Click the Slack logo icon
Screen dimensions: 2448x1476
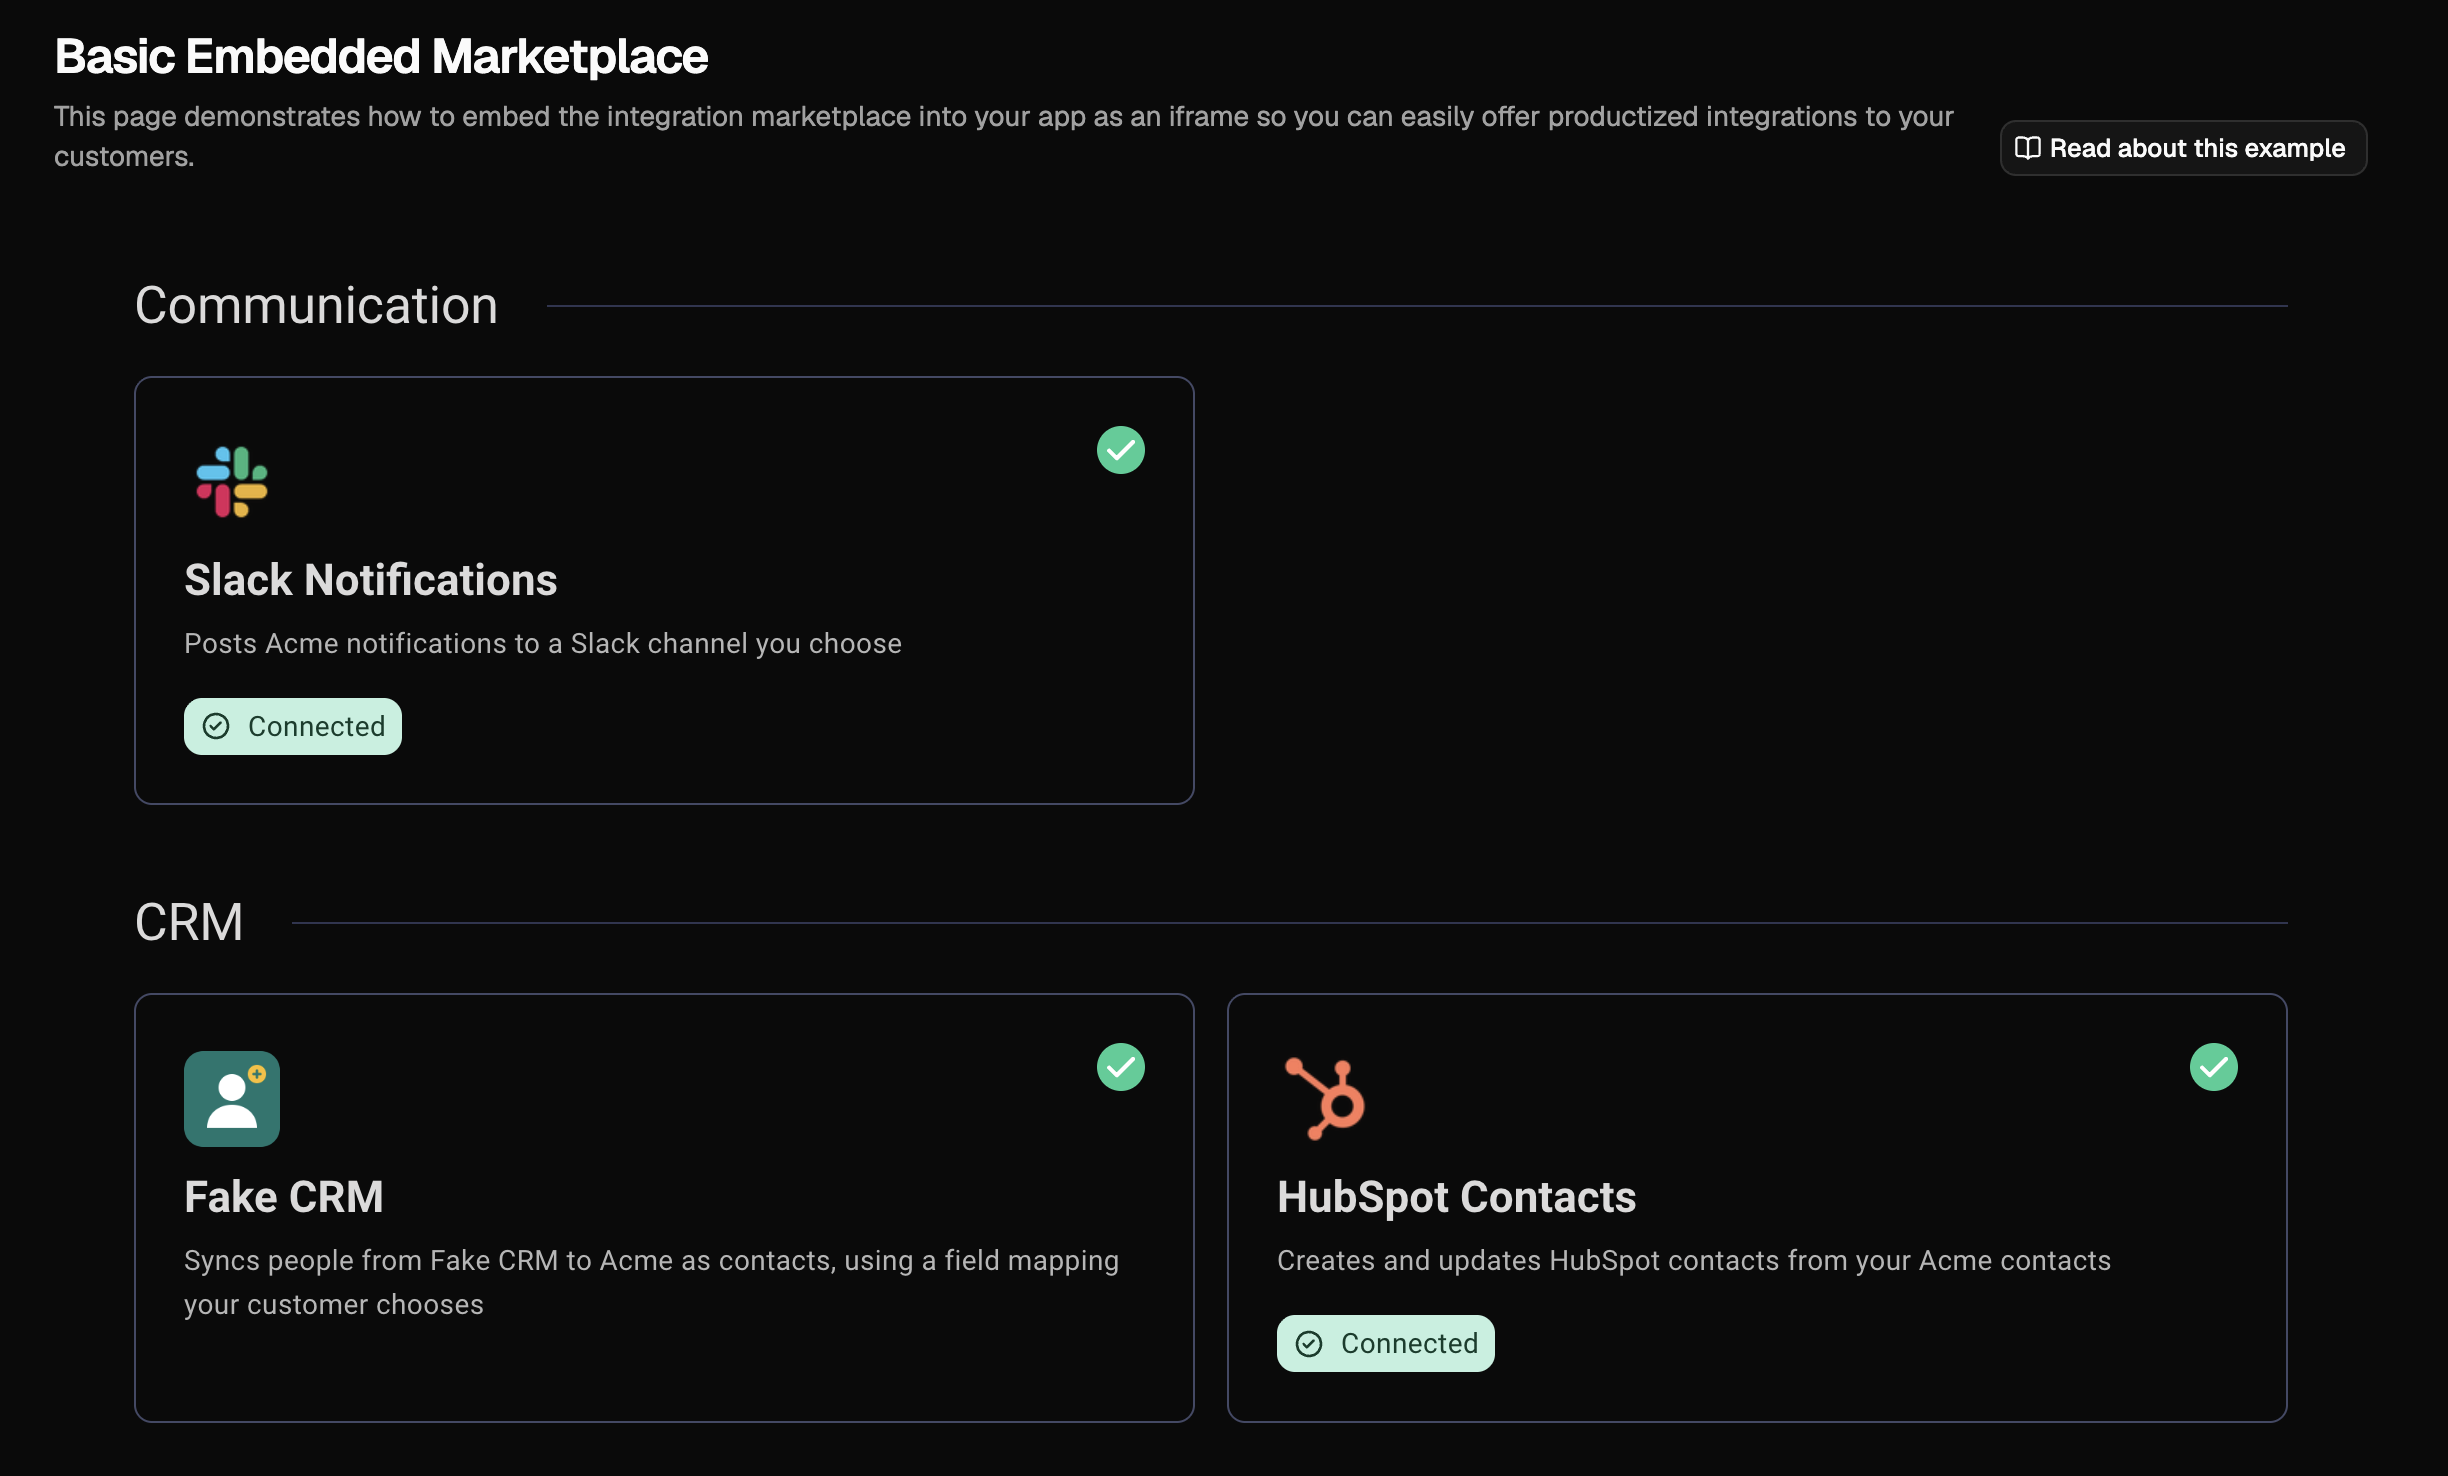pyautogui.click(x=232, y=482)
